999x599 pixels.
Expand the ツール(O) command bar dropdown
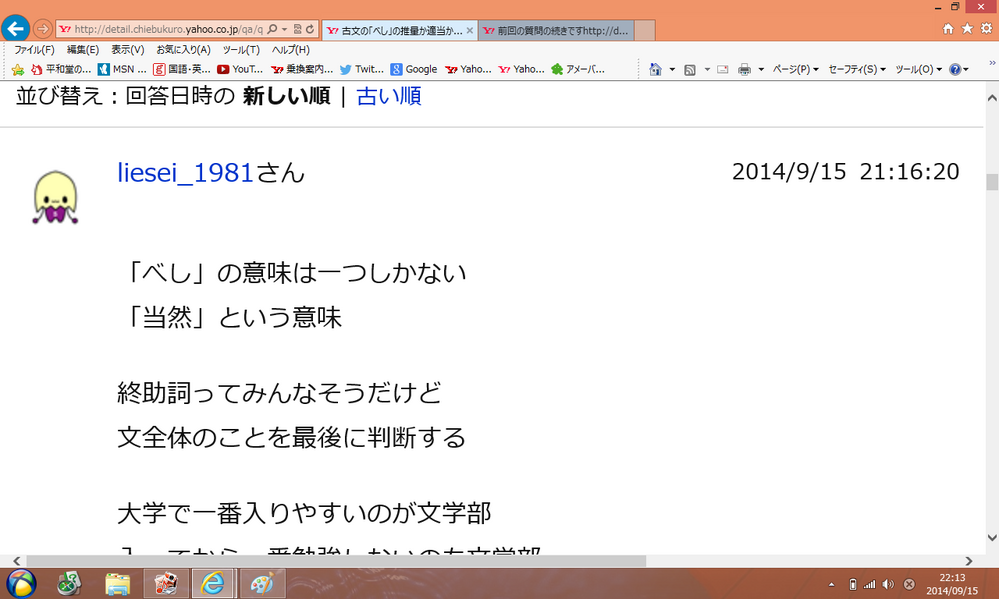click(x=918, y=69)
